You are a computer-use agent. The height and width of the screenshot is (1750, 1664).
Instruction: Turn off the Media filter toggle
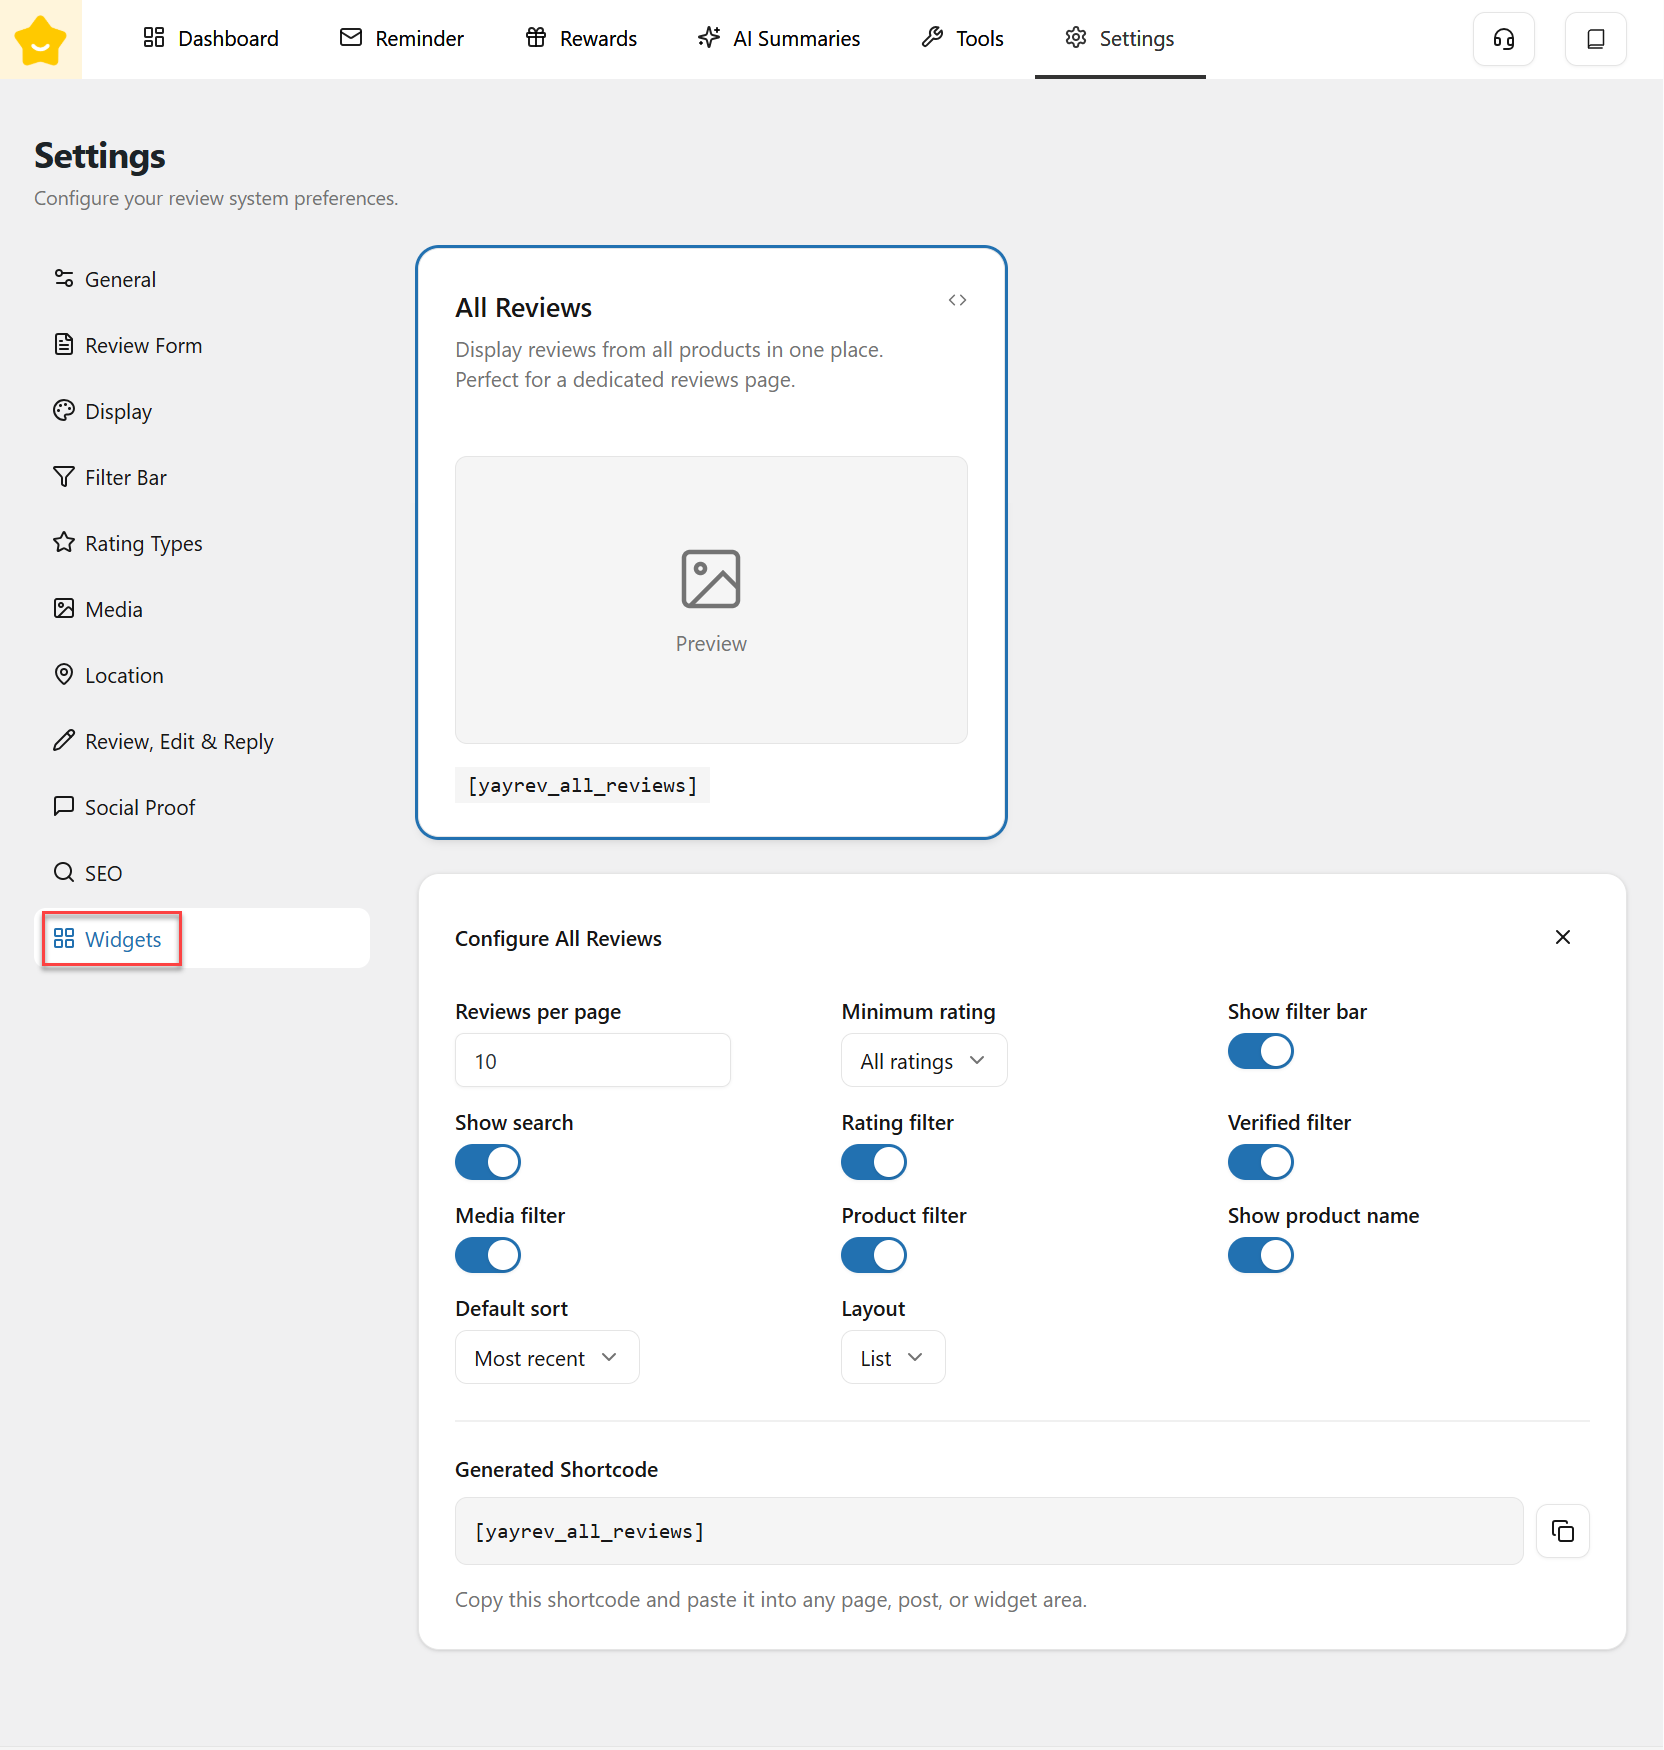488,1255
